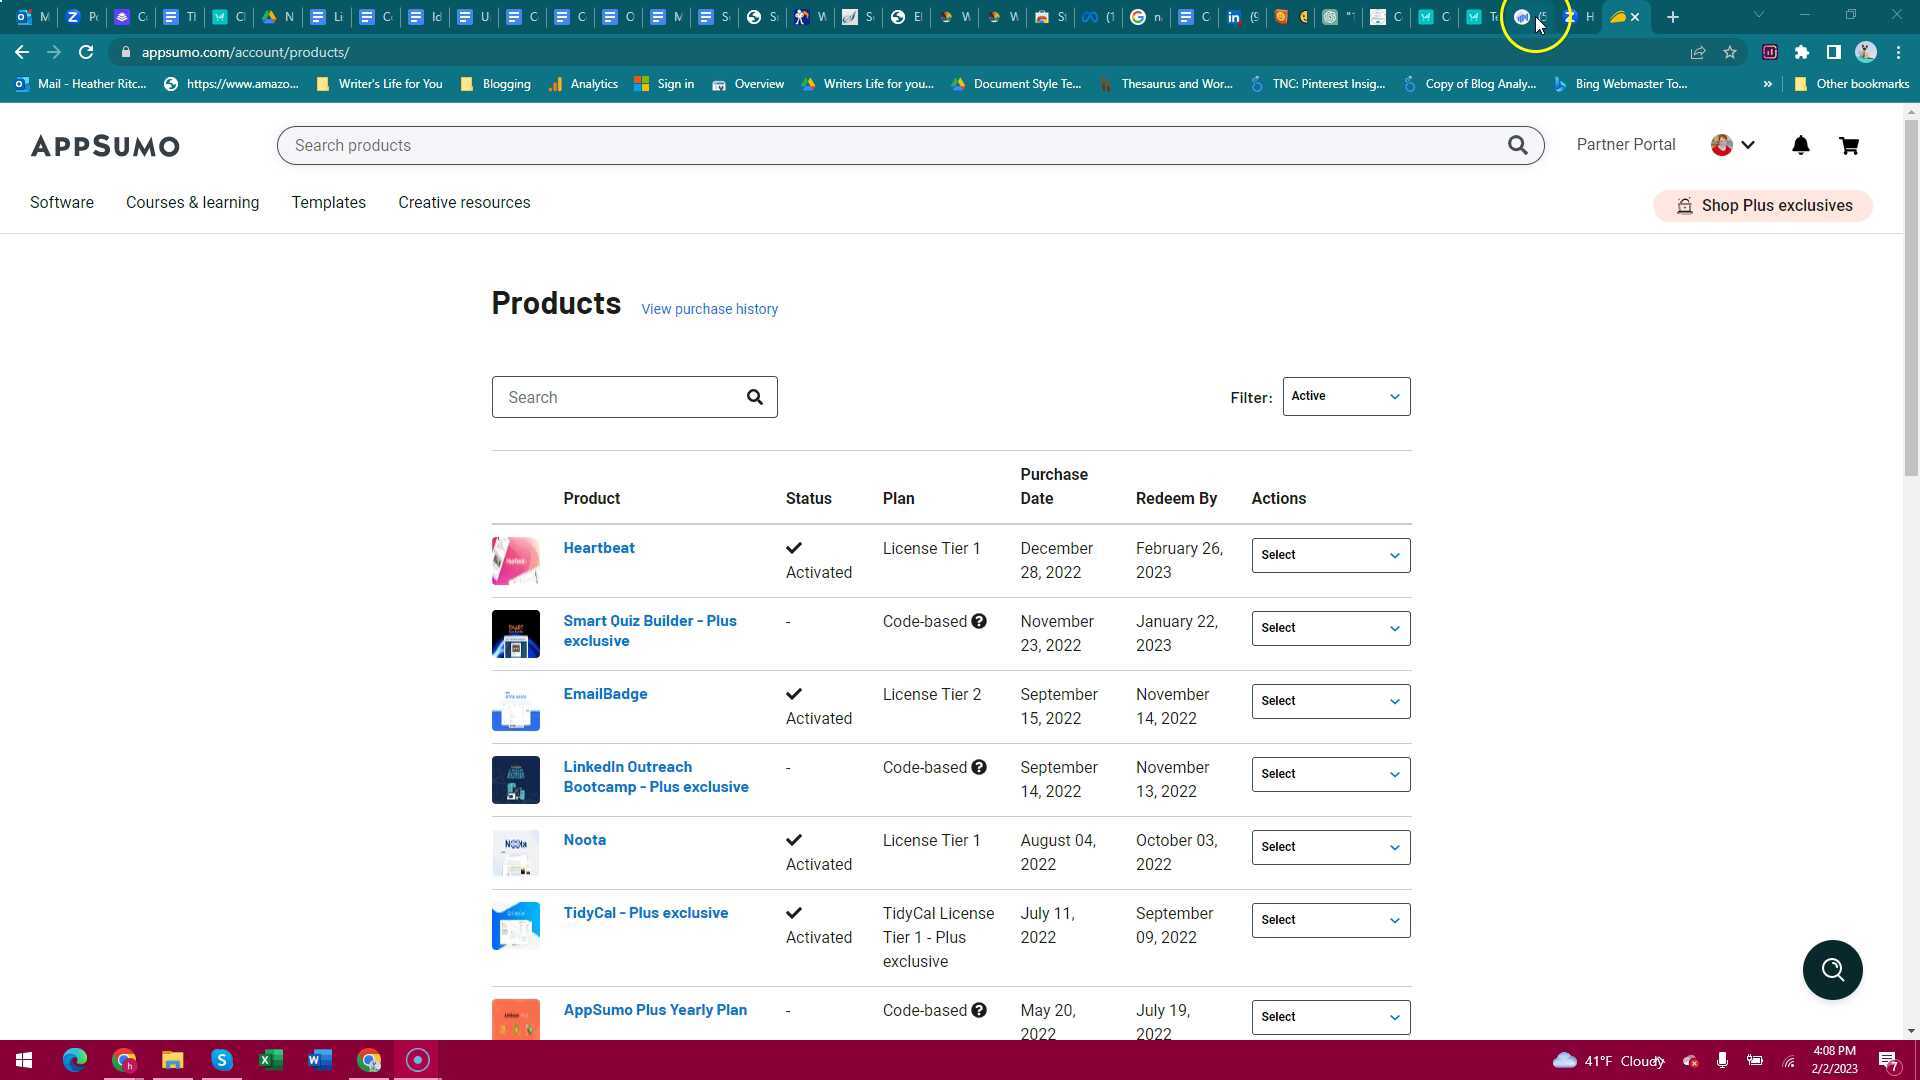Open the Noota actions Select dropdown
This screenshot has height=1080, width=1920.
pos(1330,847)
